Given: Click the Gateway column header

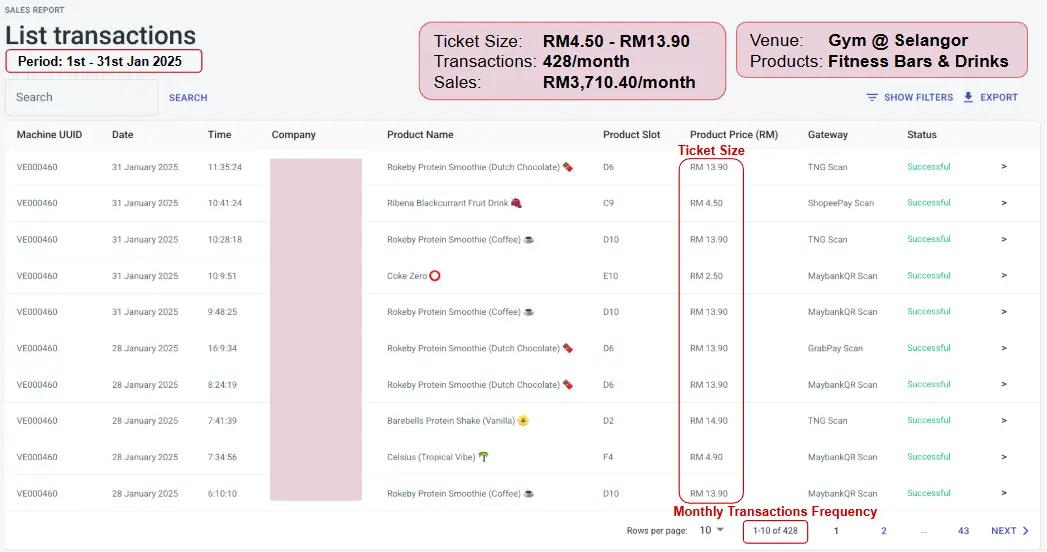Looking at the screenshot, I should (827, 135).
